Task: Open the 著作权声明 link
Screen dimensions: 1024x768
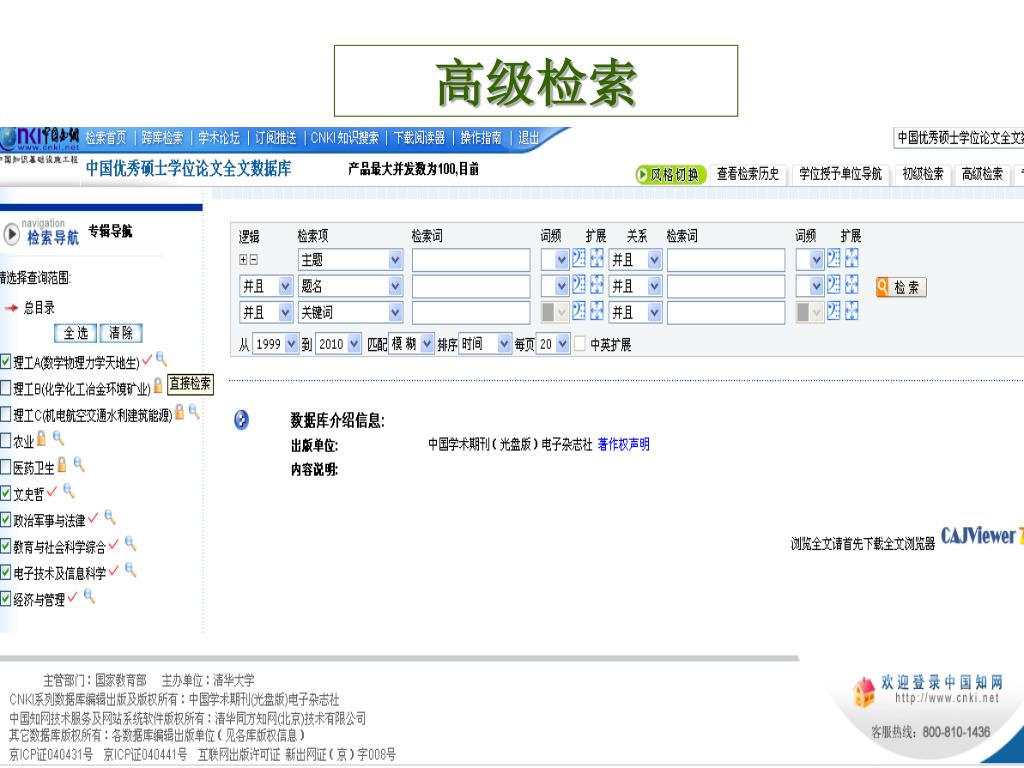Action: tap(623, 445)
